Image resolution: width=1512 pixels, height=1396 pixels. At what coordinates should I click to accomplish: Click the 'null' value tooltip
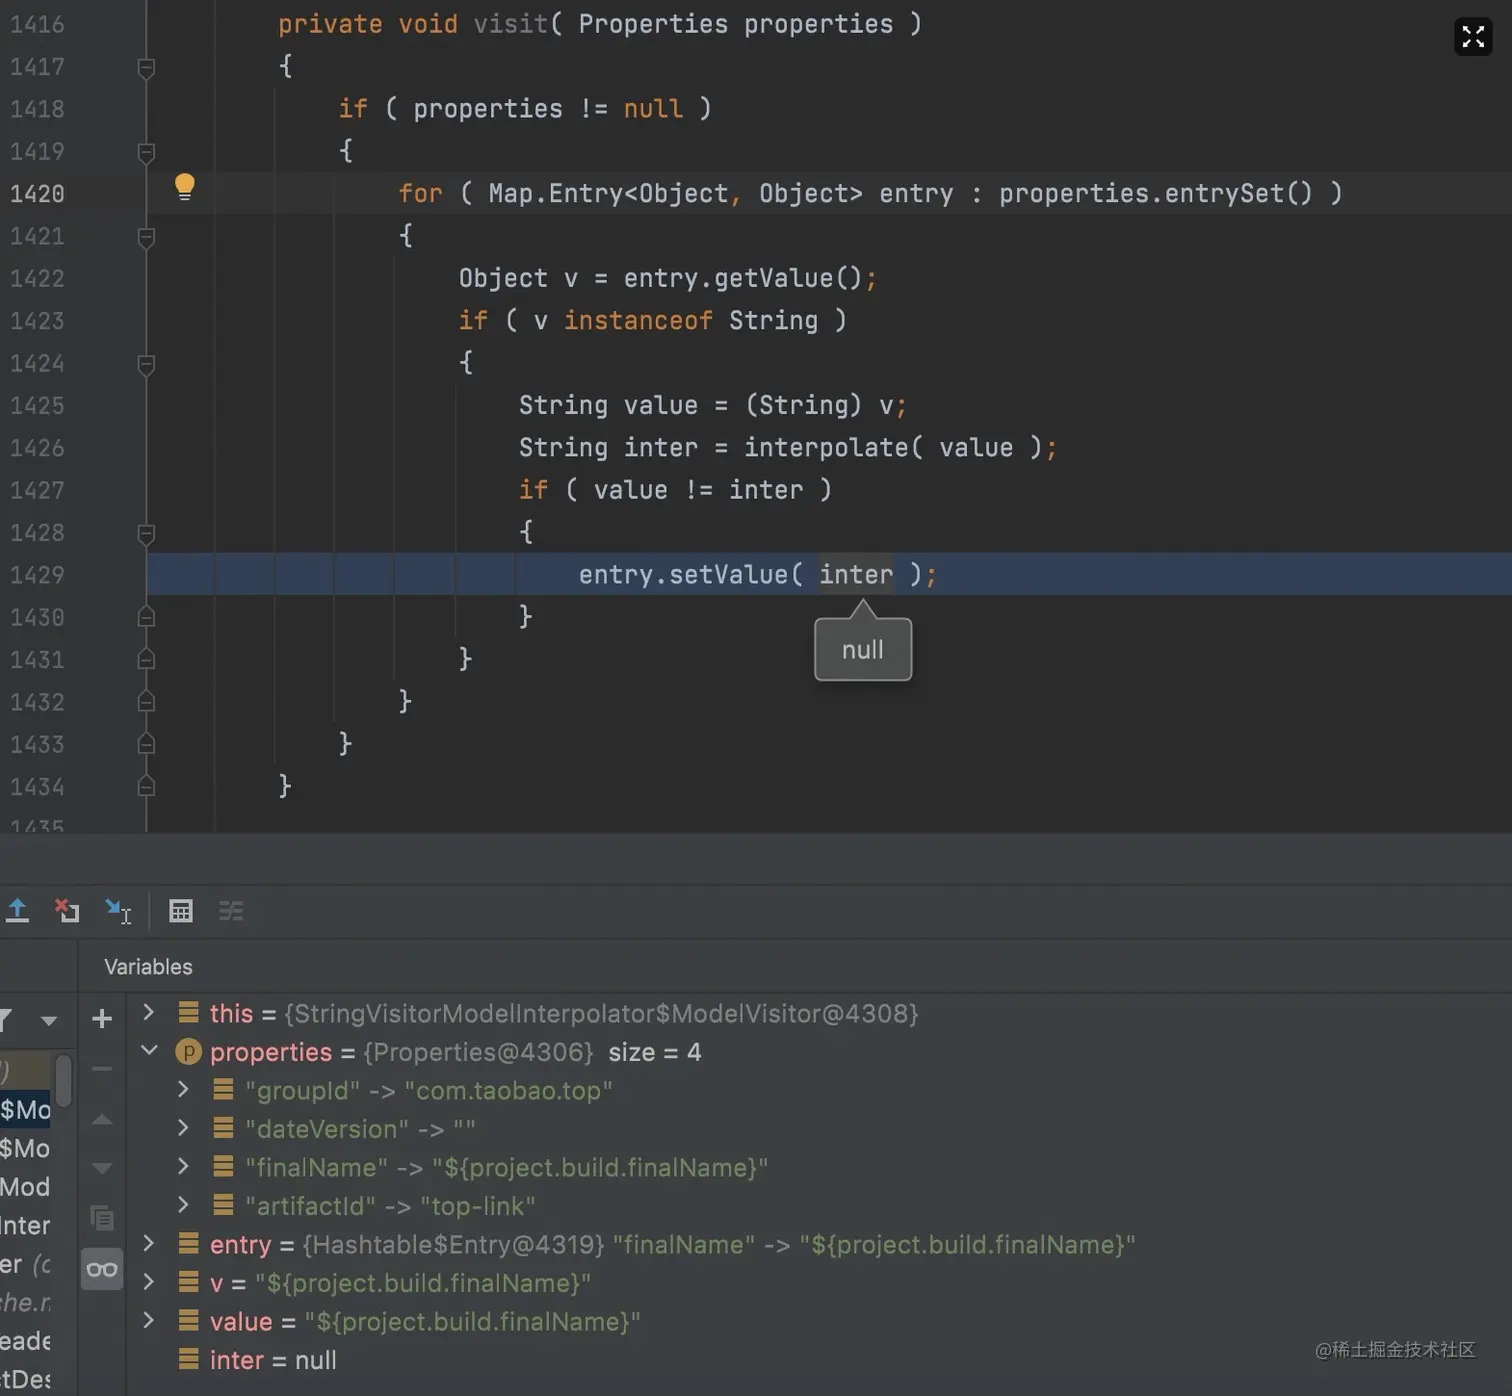[x=863, y=649]
